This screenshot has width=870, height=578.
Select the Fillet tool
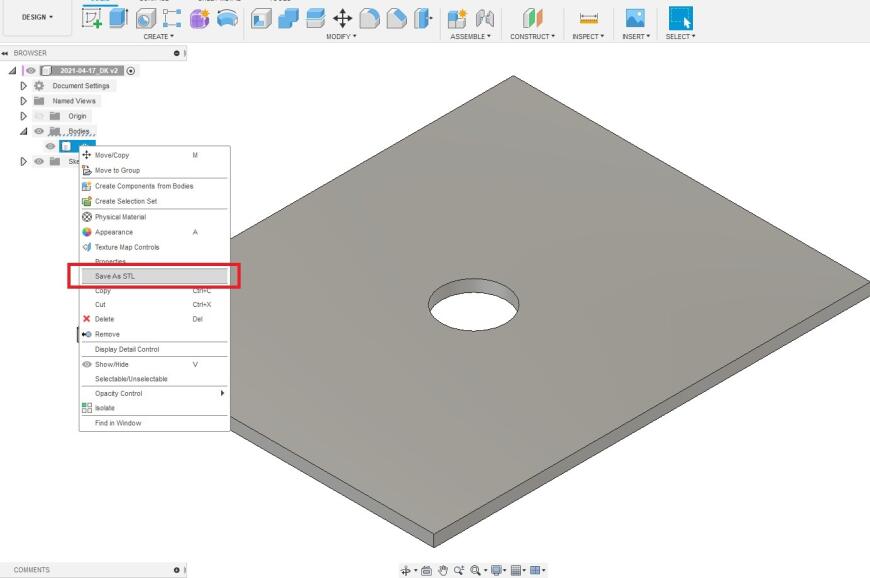click(370, 18)
